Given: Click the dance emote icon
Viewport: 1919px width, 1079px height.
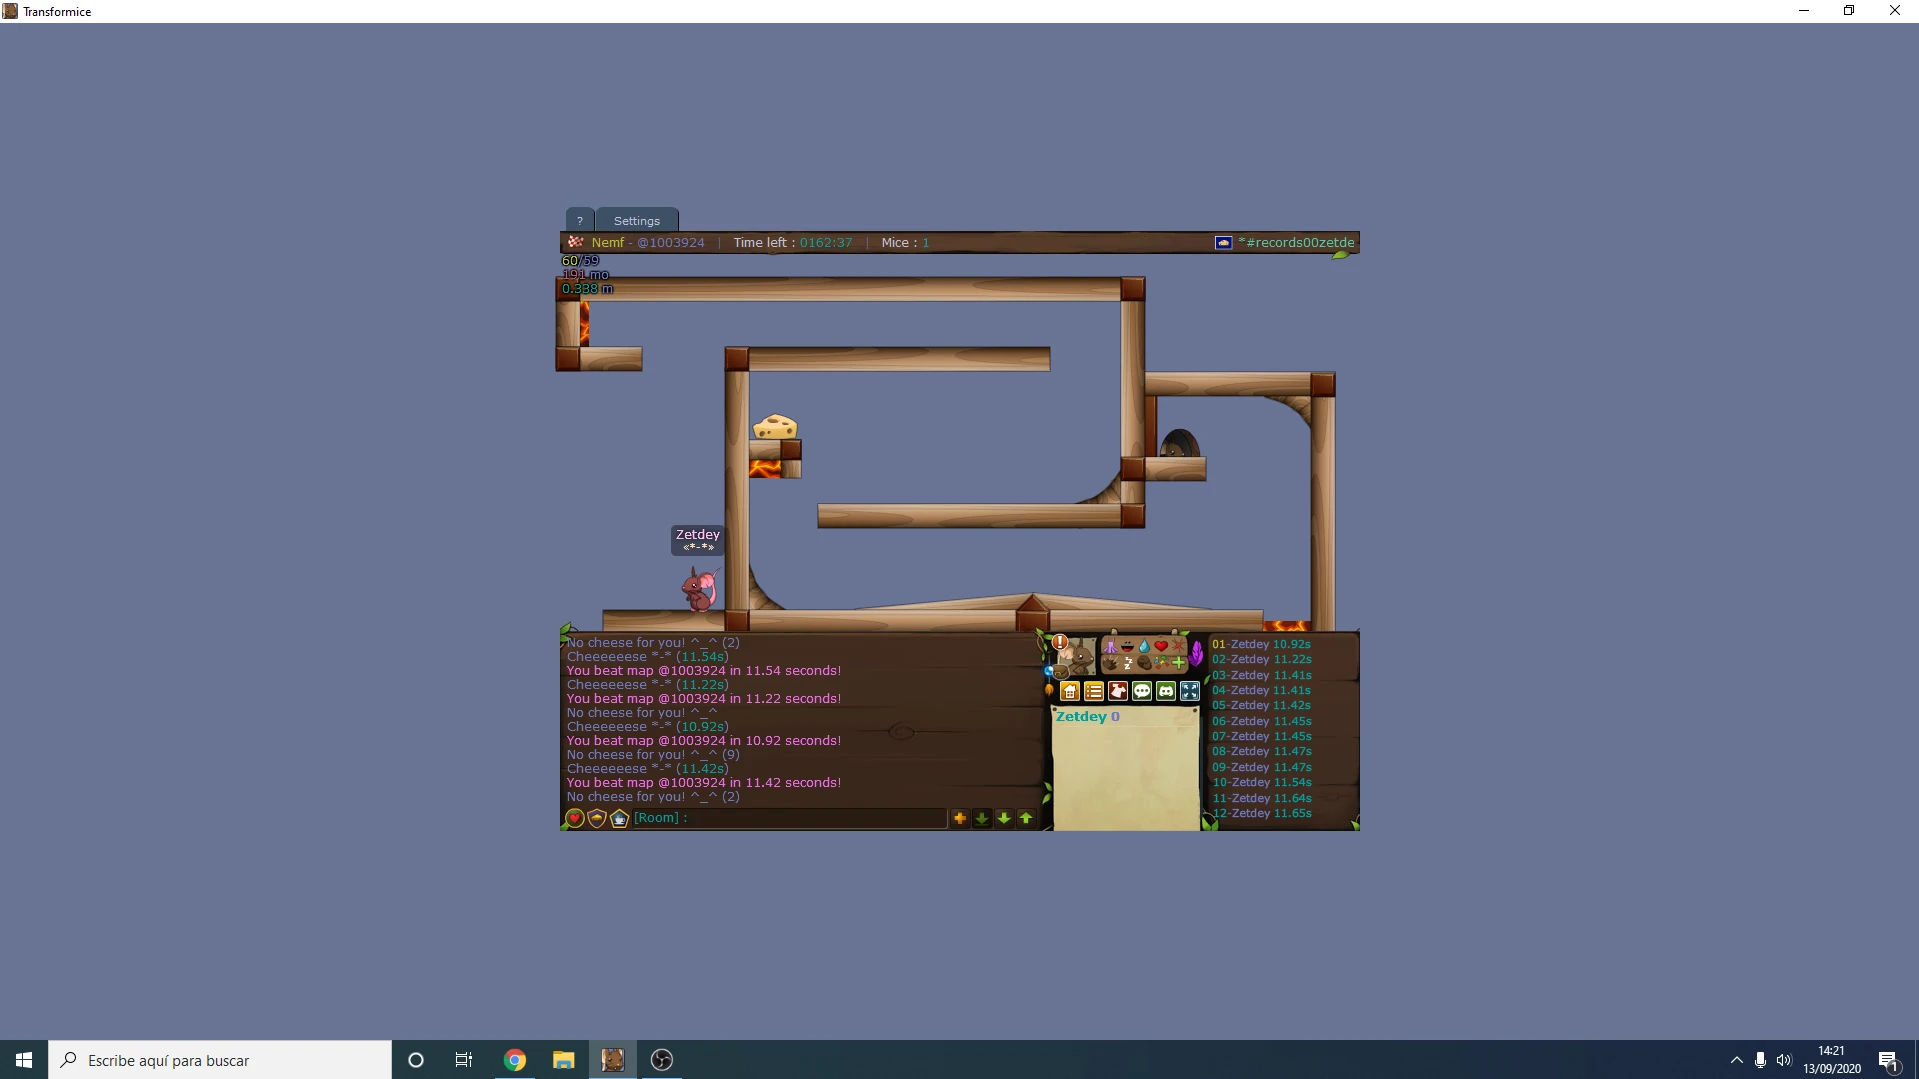Looking at the screenshot, I should tap(1110, 646).
